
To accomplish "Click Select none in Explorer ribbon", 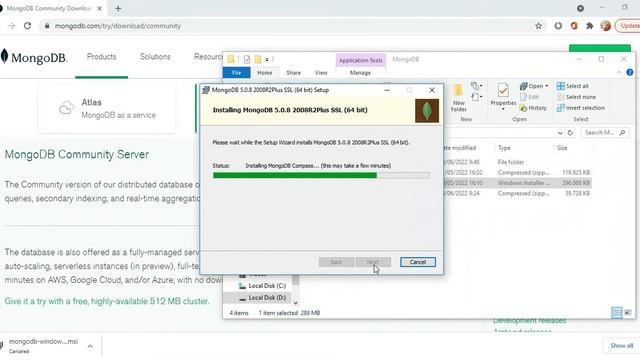I will click(x=576, y=97).
